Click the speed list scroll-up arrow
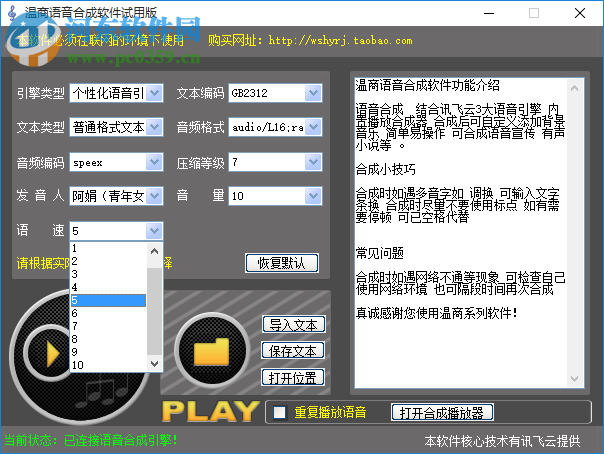The image size is (604, 454). tap(154, 251)
